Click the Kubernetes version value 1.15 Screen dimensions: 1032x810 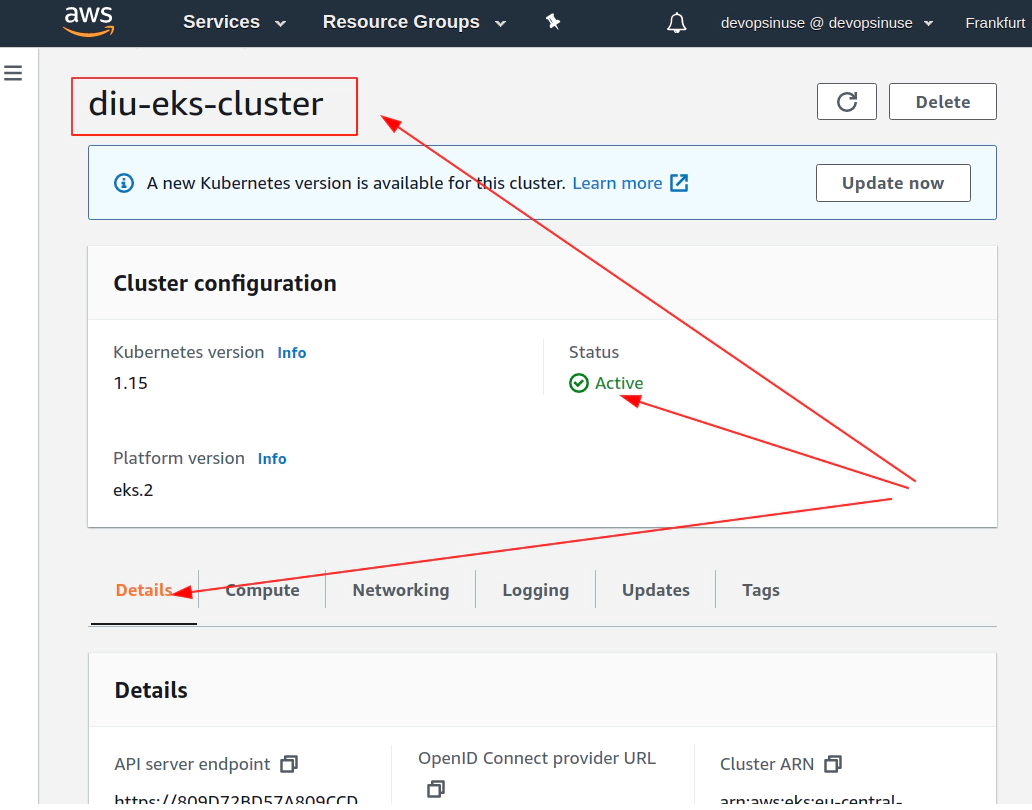130,383
